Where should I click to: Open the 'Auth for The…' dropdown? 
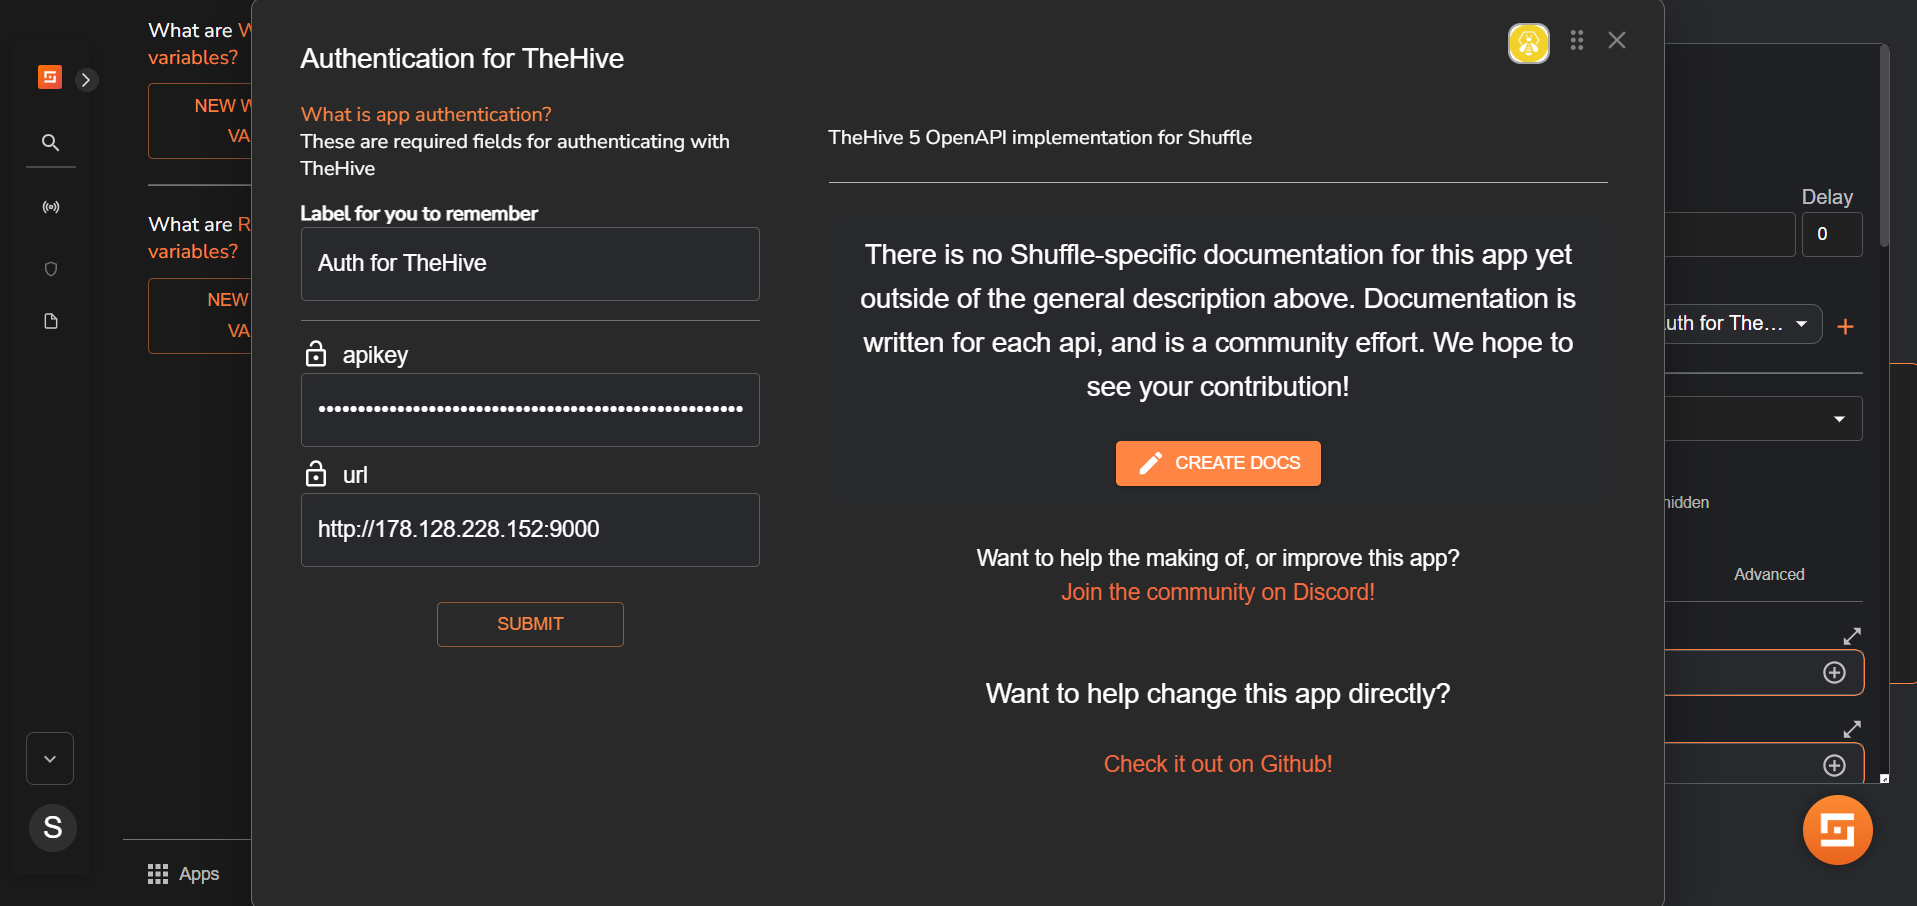pos(1742,324)
